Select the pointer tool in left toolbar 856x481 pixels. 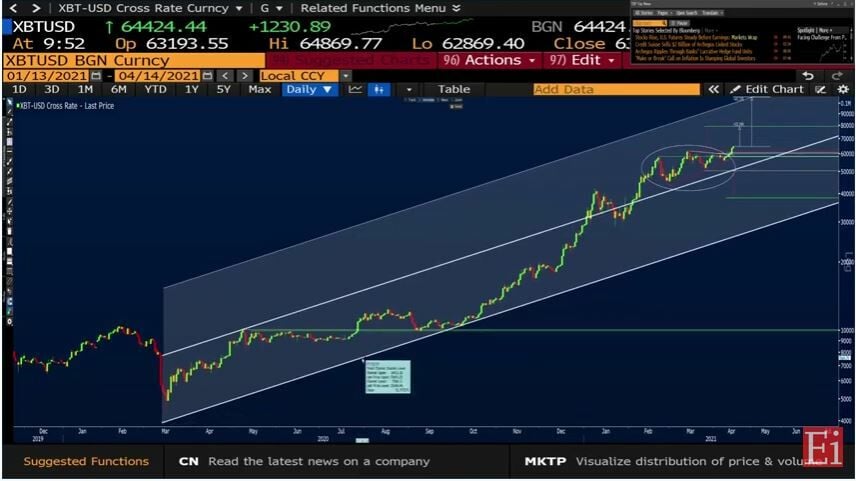point(9,103)
